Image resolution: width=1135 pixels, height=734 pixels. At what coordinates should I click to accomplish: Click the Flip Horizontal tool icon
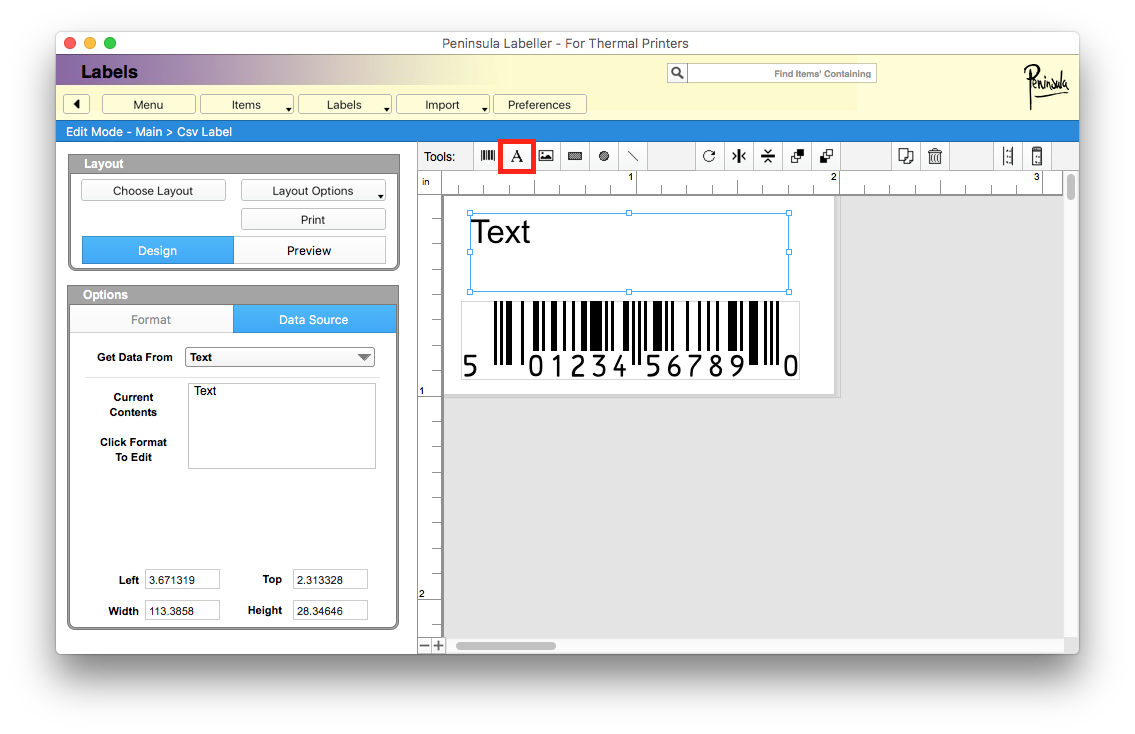[738, 156]
